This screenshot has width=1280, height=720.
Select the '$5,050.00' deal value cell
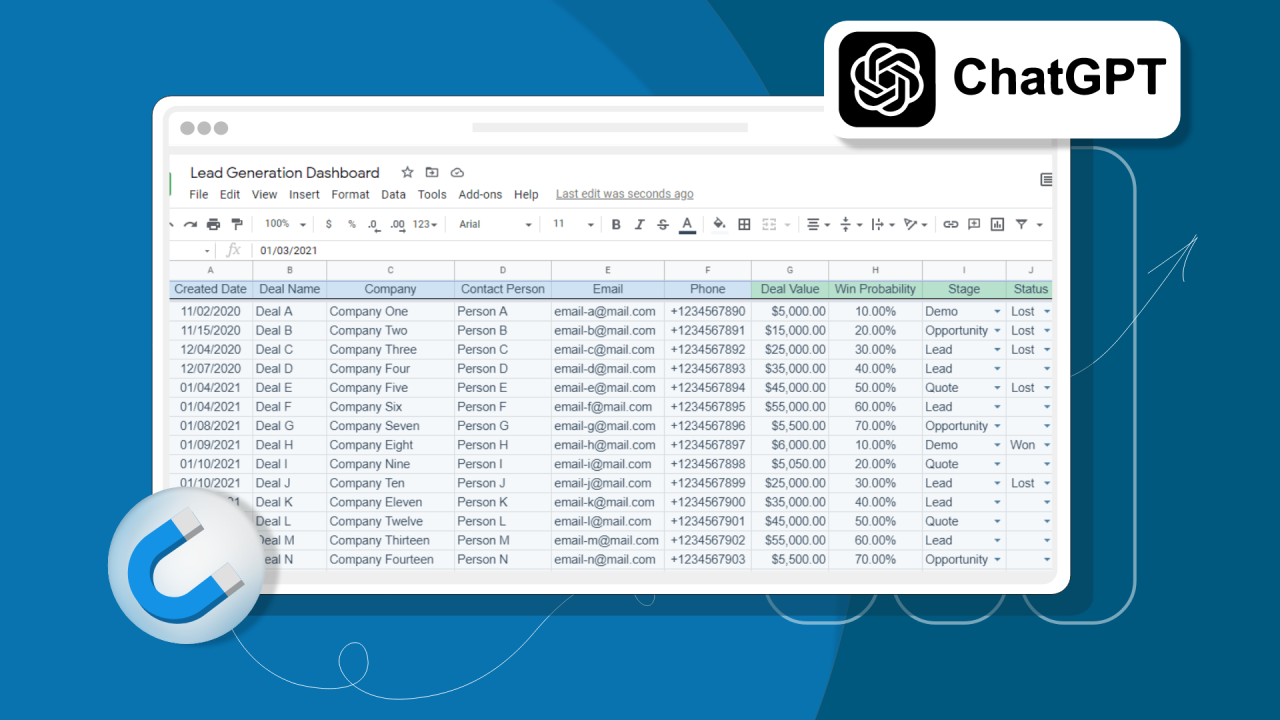790,464
